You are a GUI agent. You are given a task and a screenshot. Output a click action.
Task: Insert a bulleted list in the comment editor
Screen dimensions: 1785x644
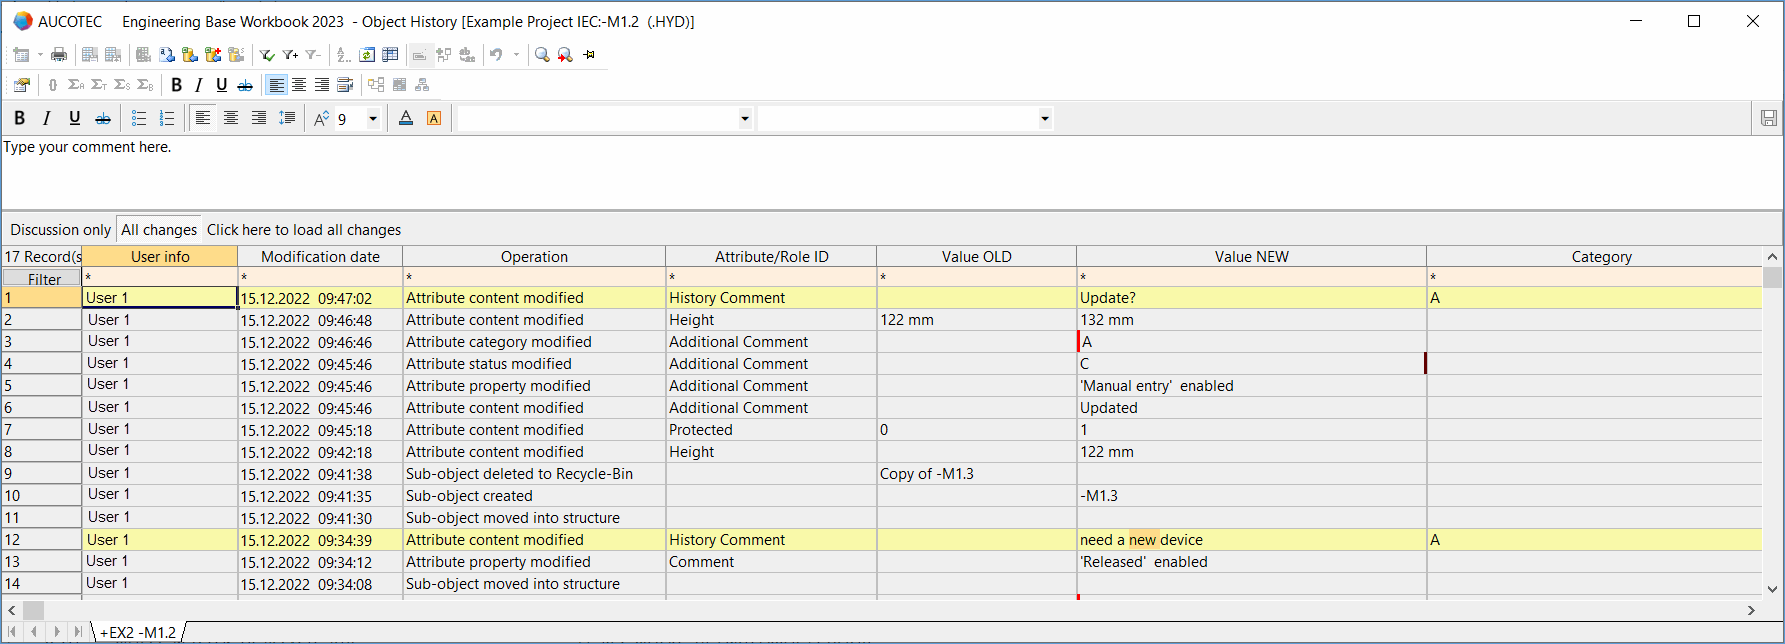(x=139, y=119)
